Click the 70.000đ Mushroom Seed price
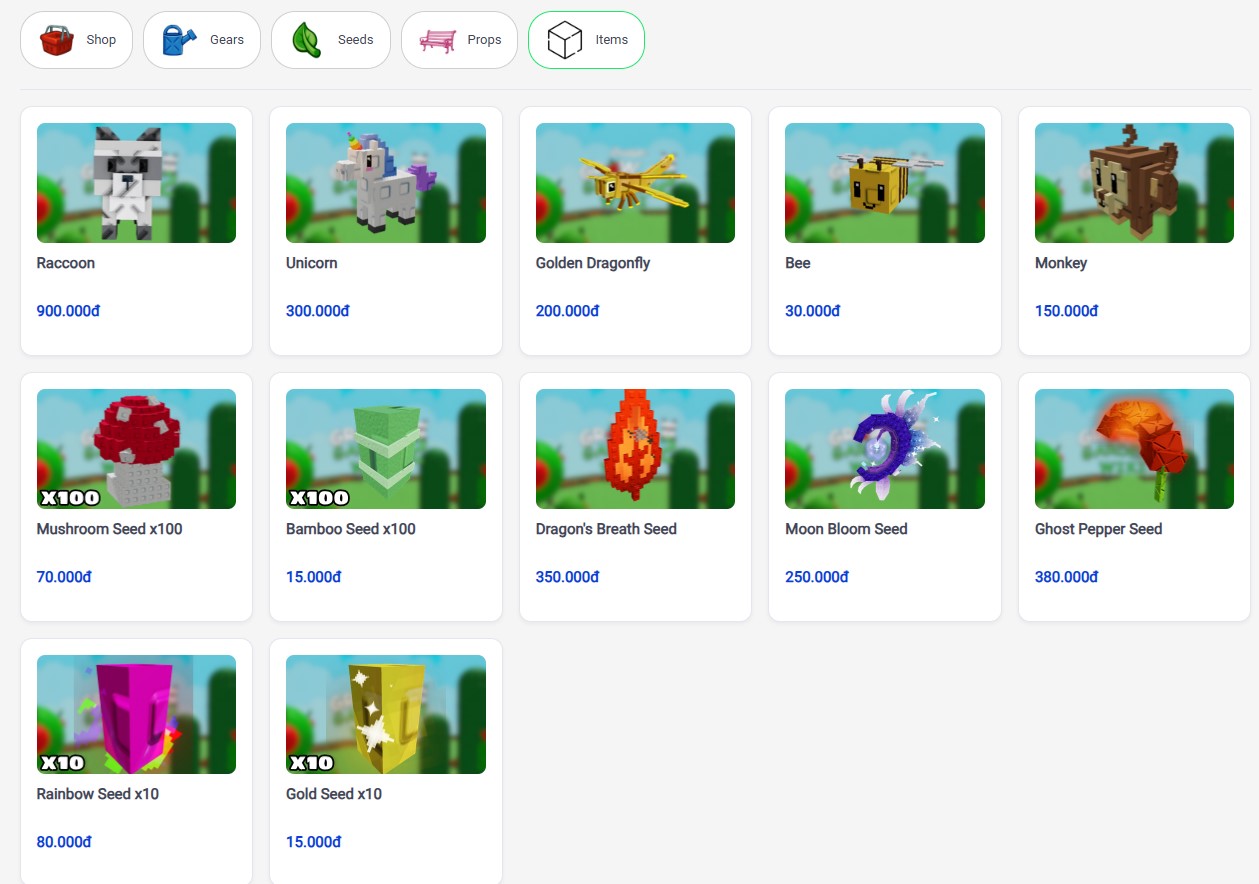 (x=65, y=577)
